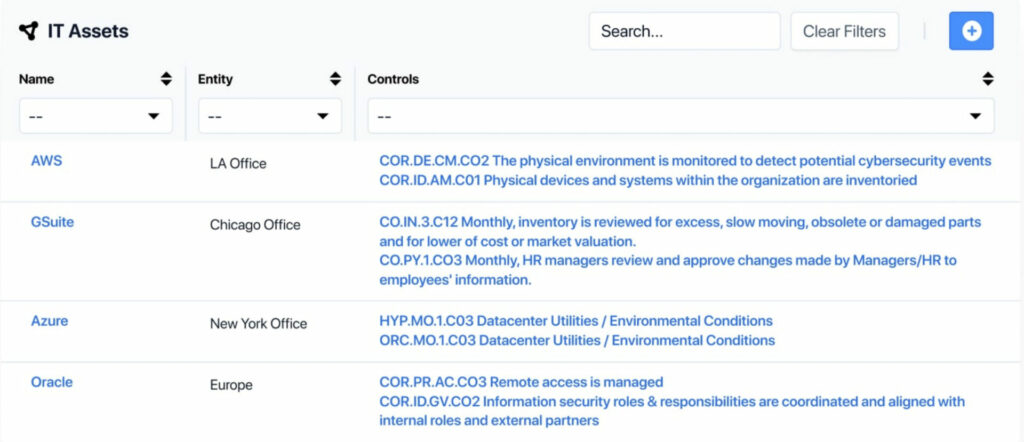Open control ORC.MO.1.C03 Datacenter Utilities
The width and height of the screenshot is (1024, 442).
coord(577,341)
